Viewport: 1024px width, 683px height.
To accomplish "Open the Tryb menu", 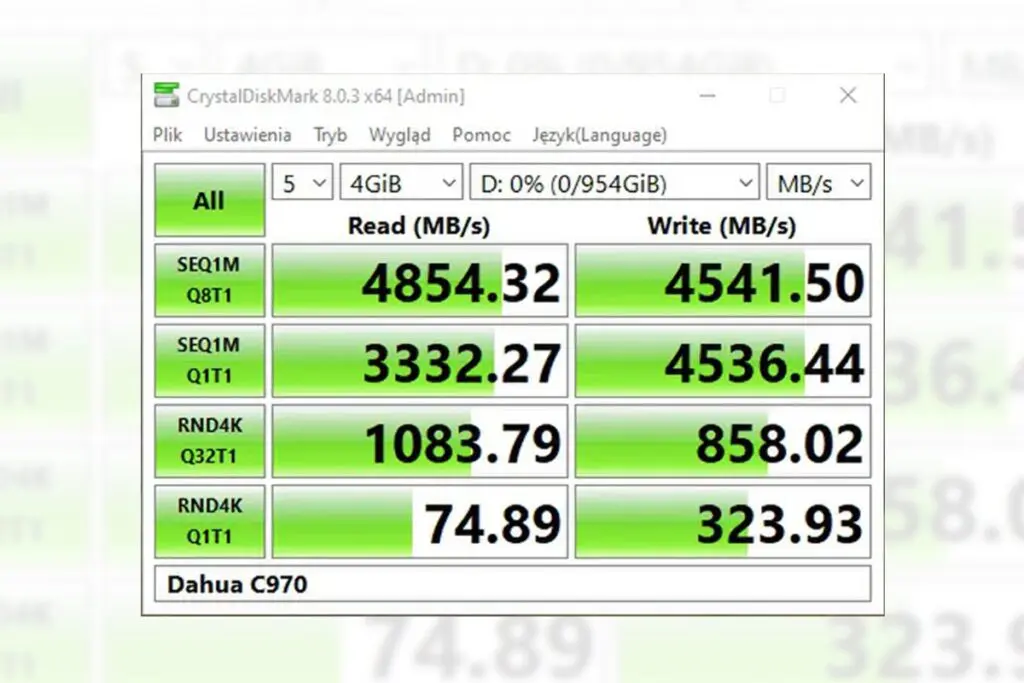I will click(x=330, y=134).
